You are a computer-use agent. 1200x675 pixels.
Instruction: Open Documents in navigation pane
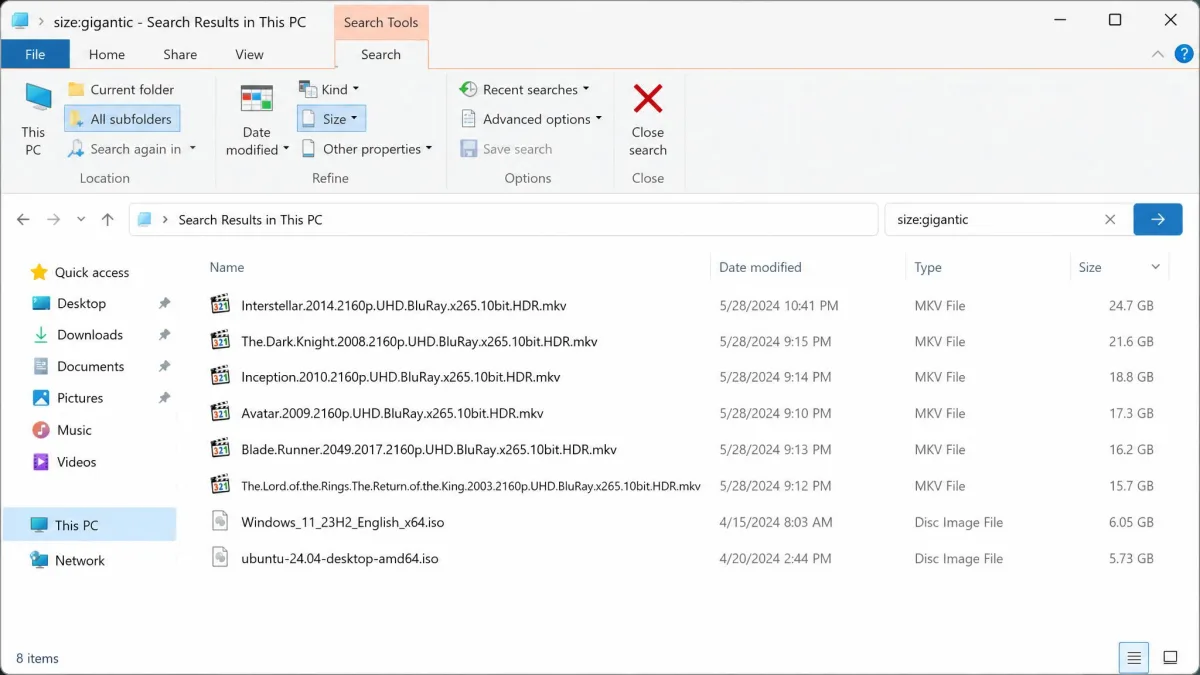[78, 366]
